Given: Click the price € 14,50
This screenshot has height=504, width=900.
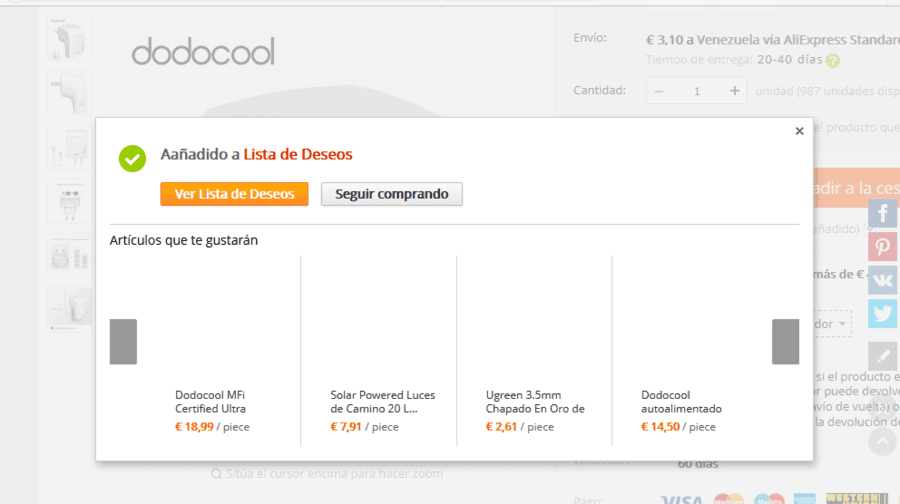Looking at the screenshot, I should [660, 427].
